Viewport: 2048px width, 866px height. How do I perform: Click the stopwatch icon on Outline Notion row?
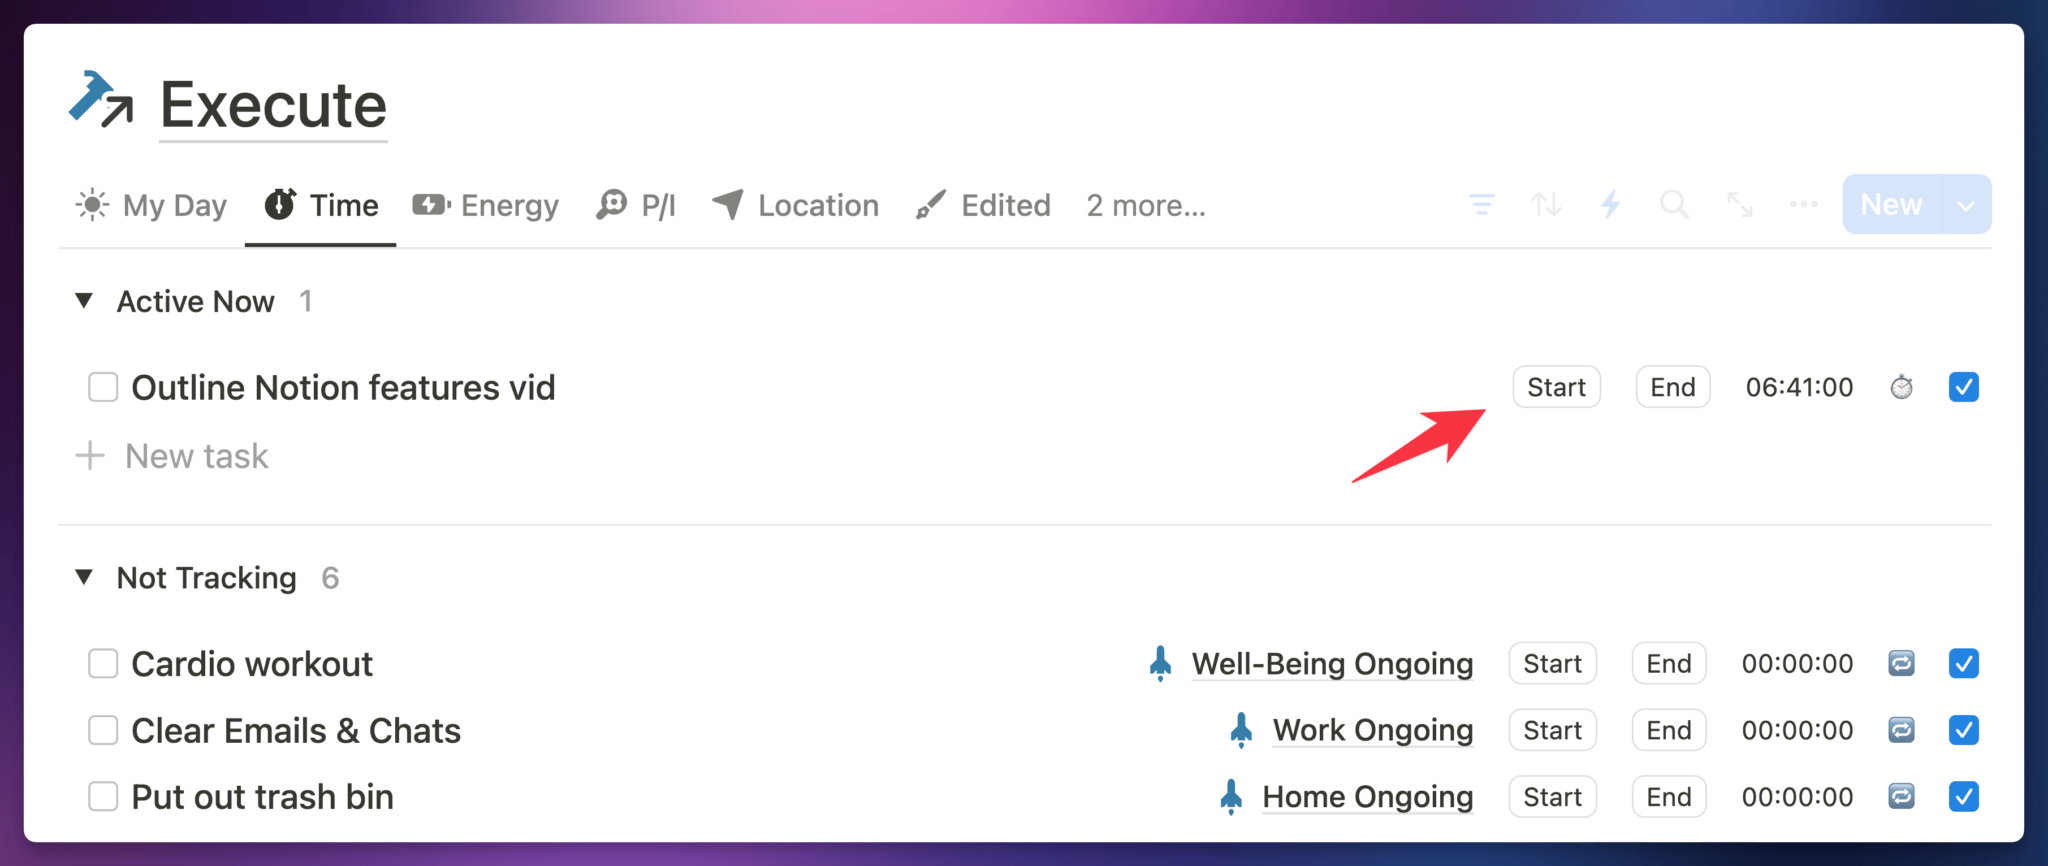coord(1902,387)
